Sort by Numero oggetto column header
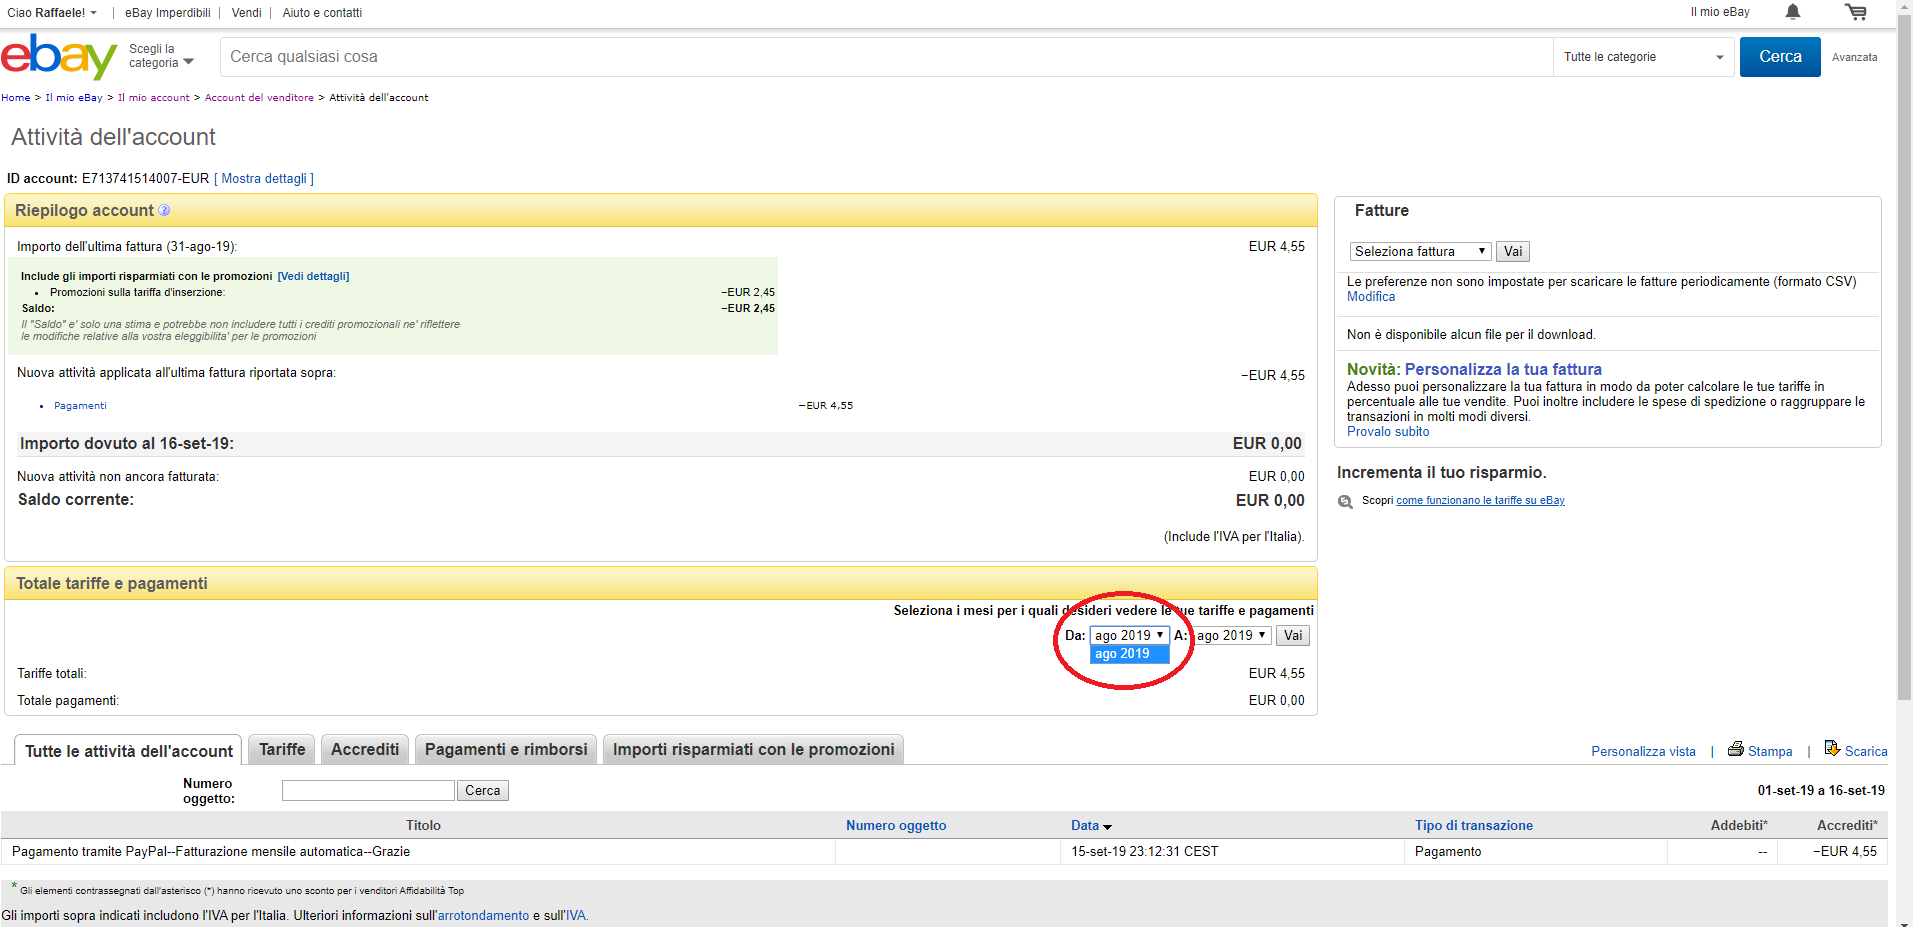 point(896,825)
